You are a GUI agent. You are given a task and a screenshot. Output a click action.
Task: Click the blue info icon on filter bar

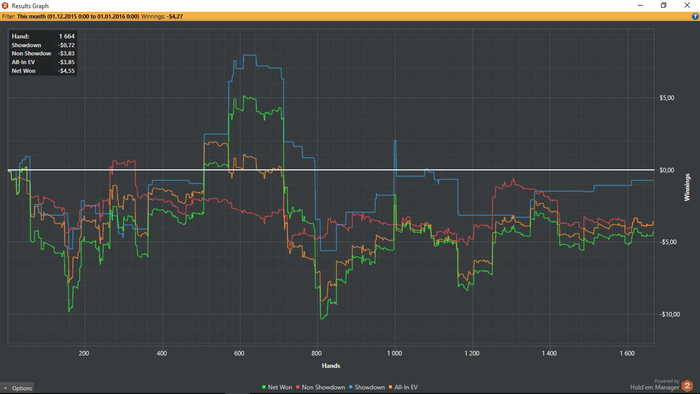(x=695, y=17)
